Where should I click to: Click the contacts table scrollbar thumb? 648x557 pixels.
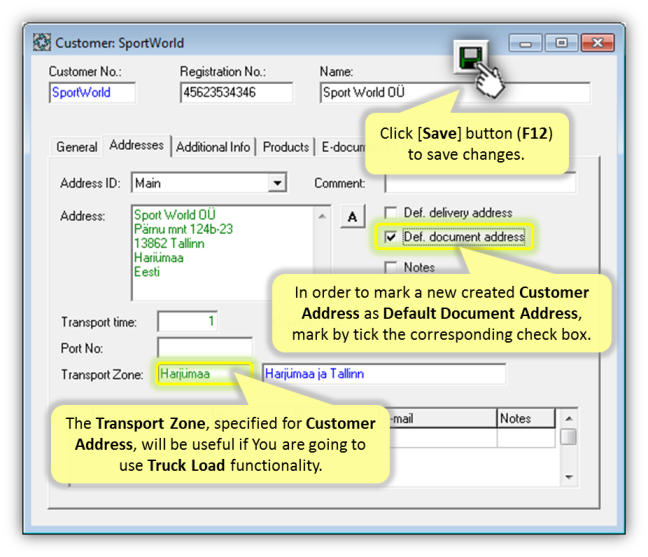click(x=569, y=437)
